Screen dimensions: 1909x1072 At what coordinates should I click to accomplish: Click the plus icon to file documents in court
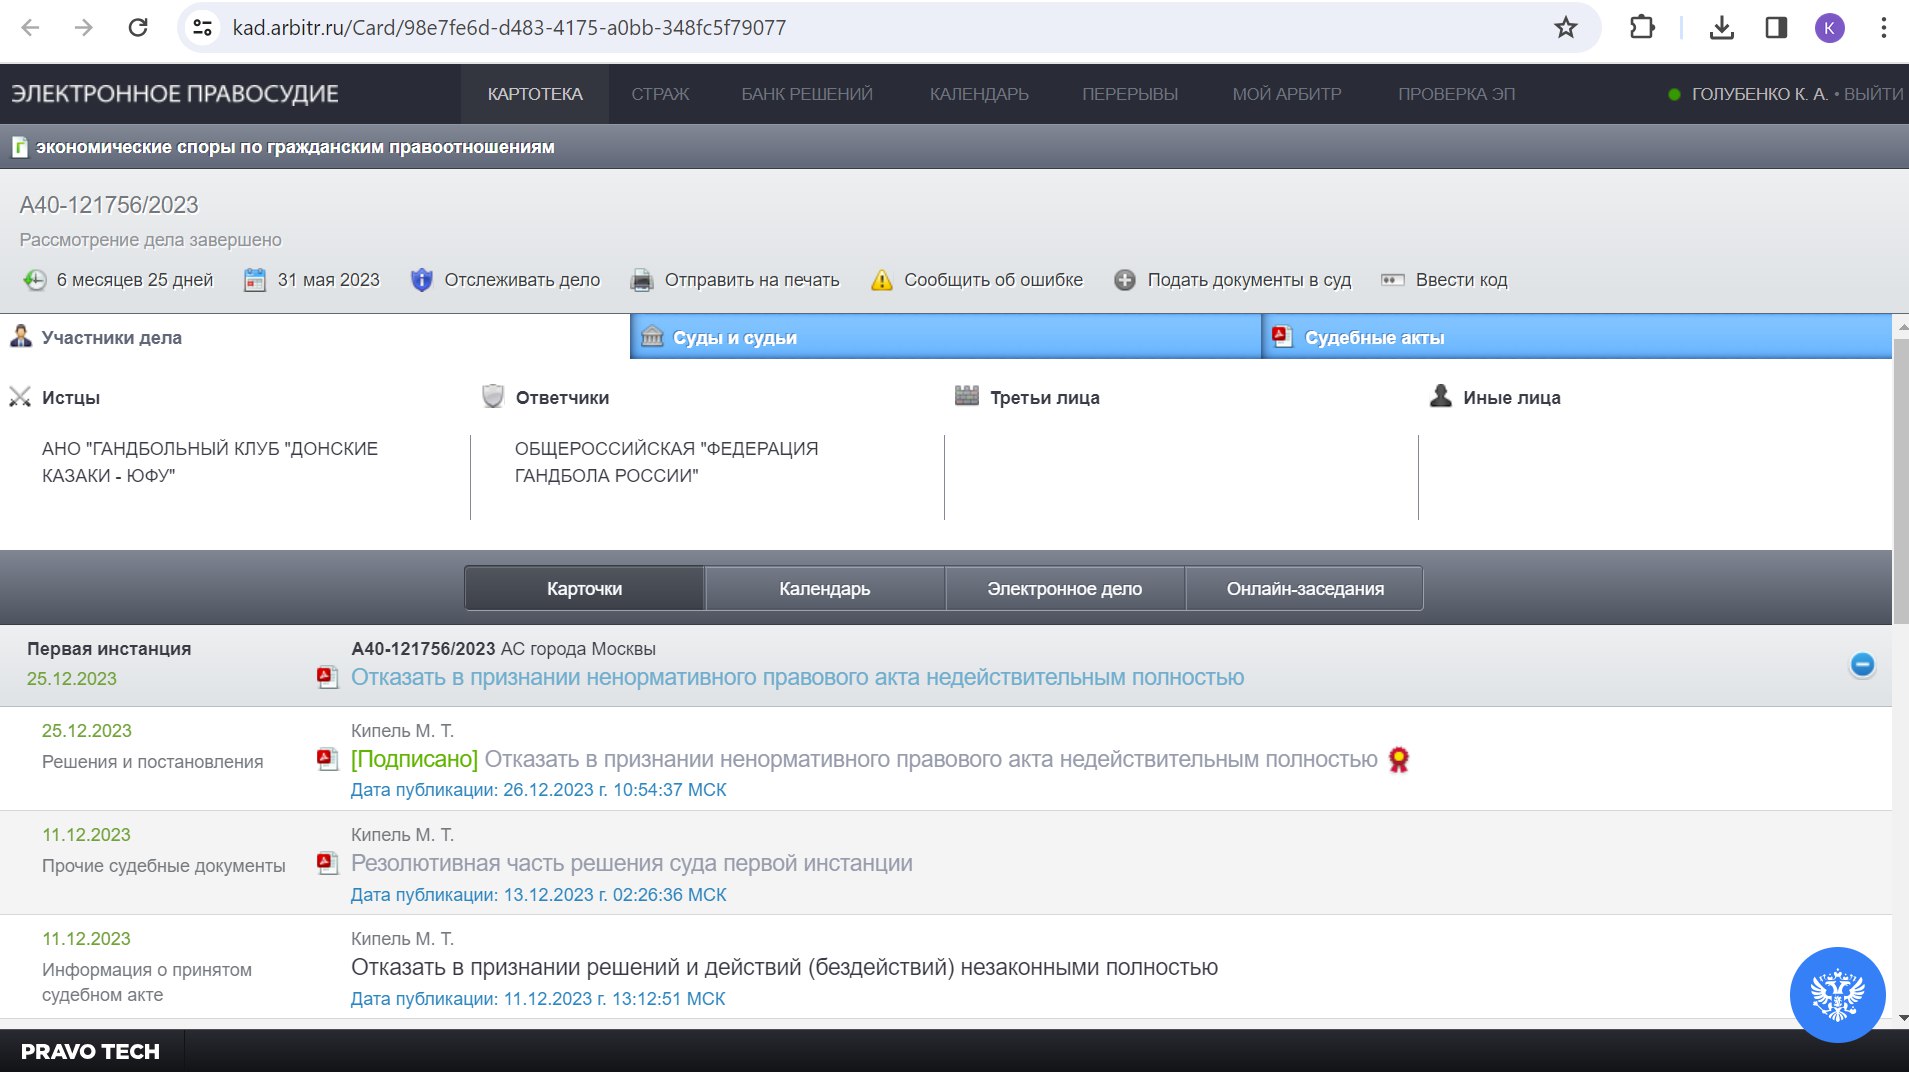coord(1125,280)
